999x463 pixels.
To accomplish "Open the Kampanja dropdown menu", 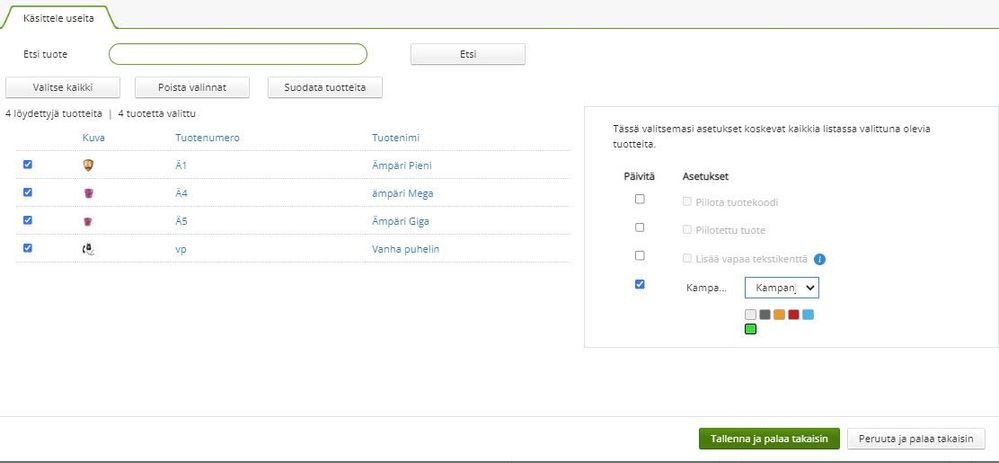I will pyautogui.click(x=782, y=287).
